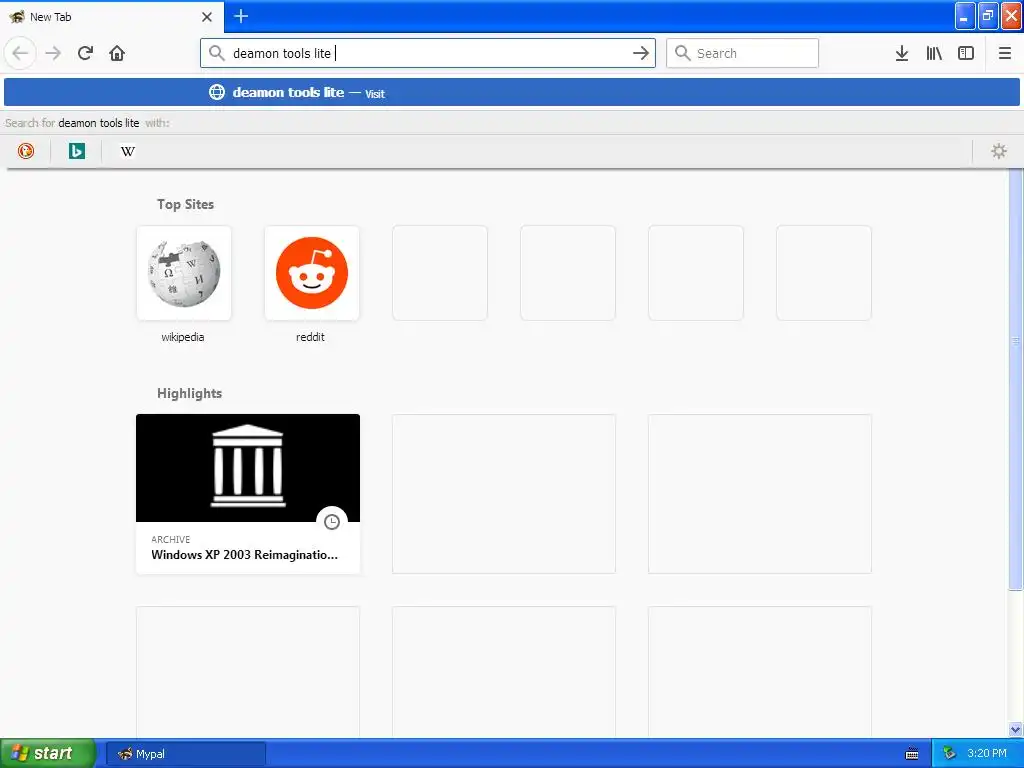Open the hamburger application menu
The image size is (1024, 768).
[x=1004, y=53]
